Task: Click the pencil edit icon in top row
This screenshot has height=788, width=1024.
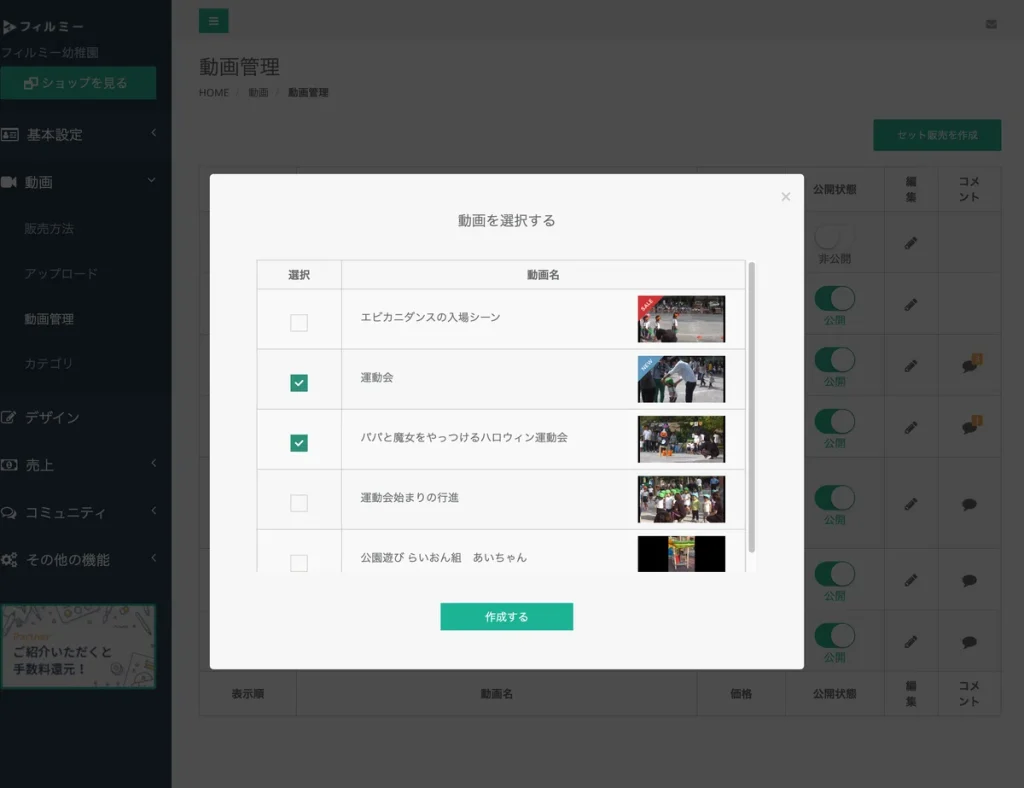Action: [x=910, y=243]
